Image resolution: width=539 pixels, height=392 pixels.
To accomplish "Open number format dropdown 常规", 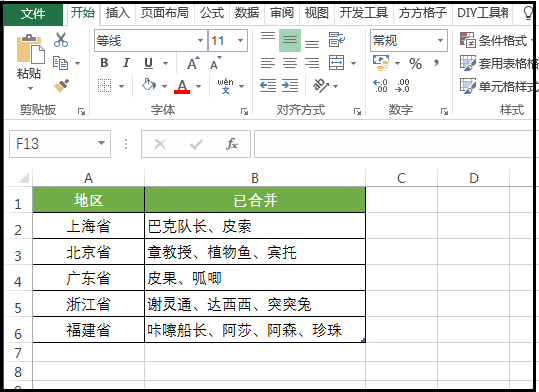I will [x=440, y=41].
